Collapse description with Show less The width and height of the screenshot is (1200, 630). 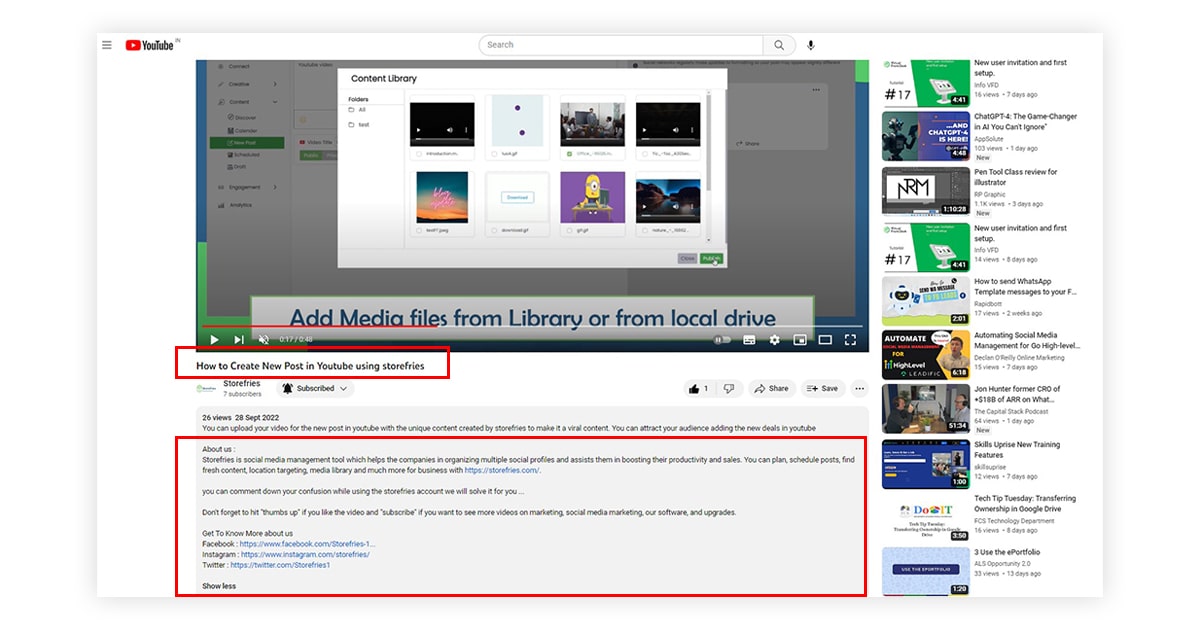pos(219,586)
